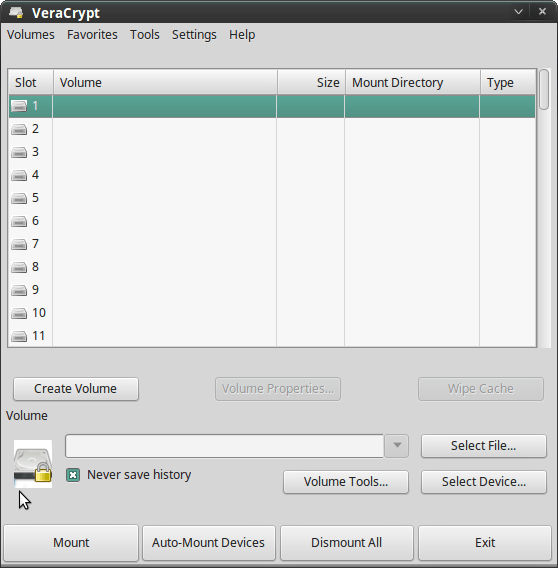This screenshot has height=568, width=558.
Task: Click the Create Volume button
Action: point(76,389)
